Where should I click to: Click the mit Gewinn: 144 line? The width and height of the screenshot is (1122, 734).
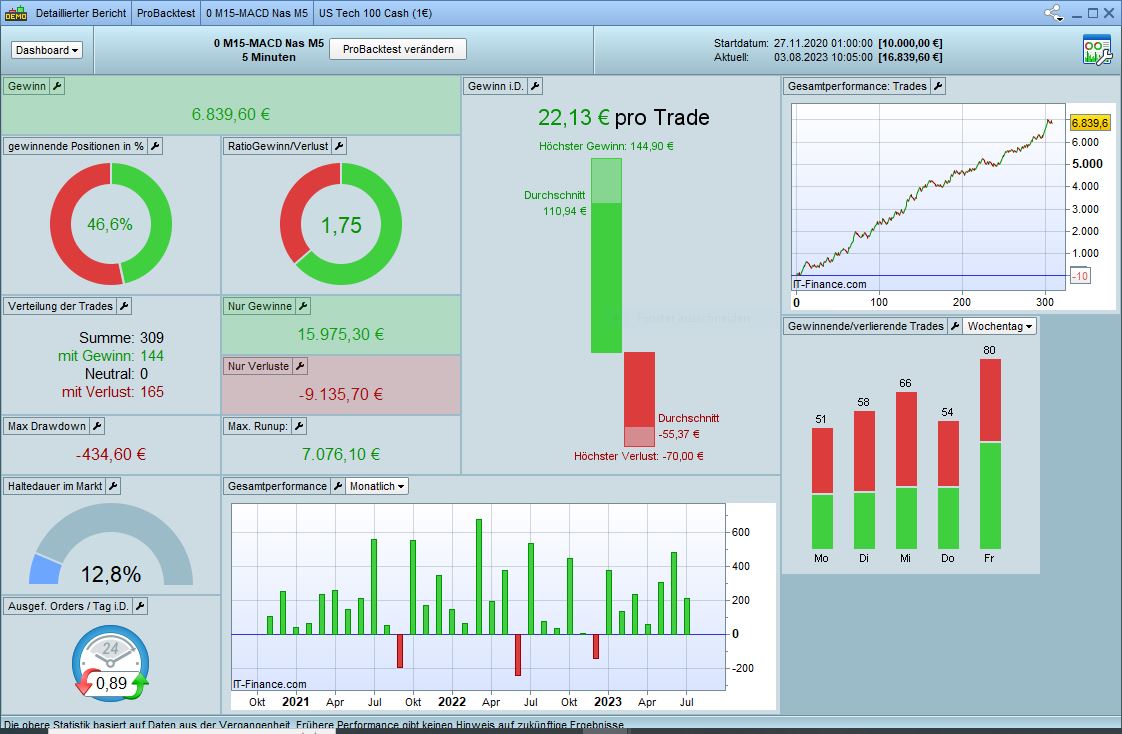tap(111, 356)
